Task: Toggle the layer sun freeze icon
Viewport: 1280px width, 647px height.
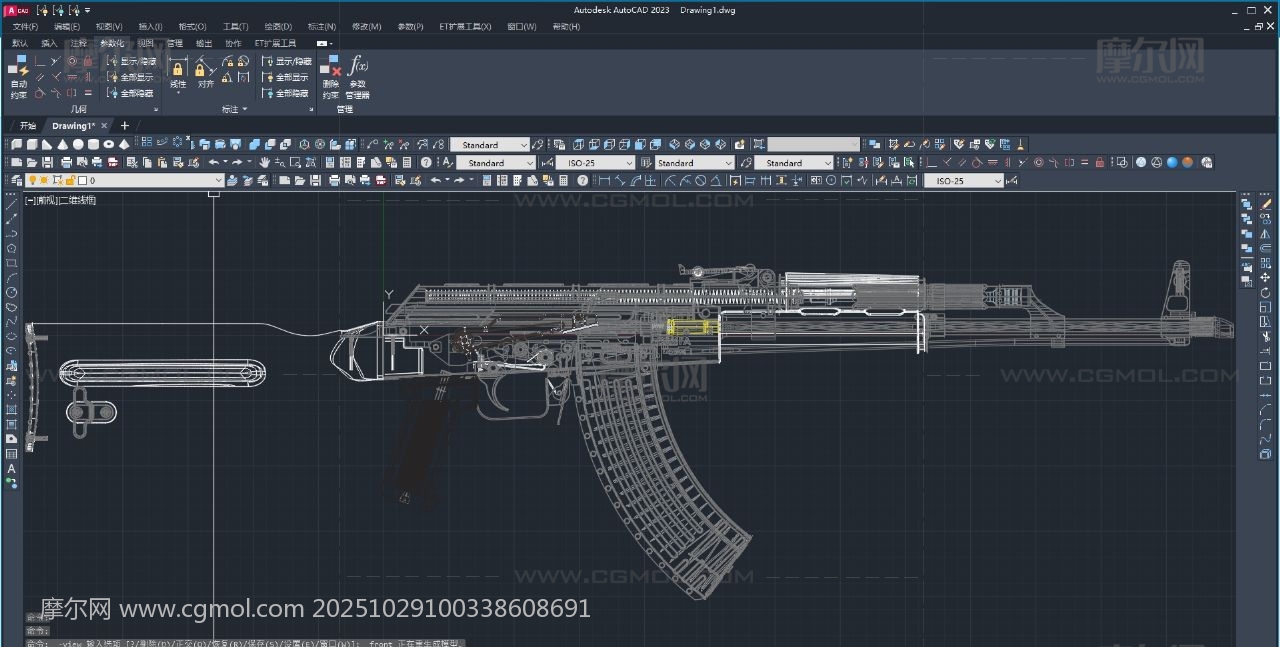Action: click(44, 181)
